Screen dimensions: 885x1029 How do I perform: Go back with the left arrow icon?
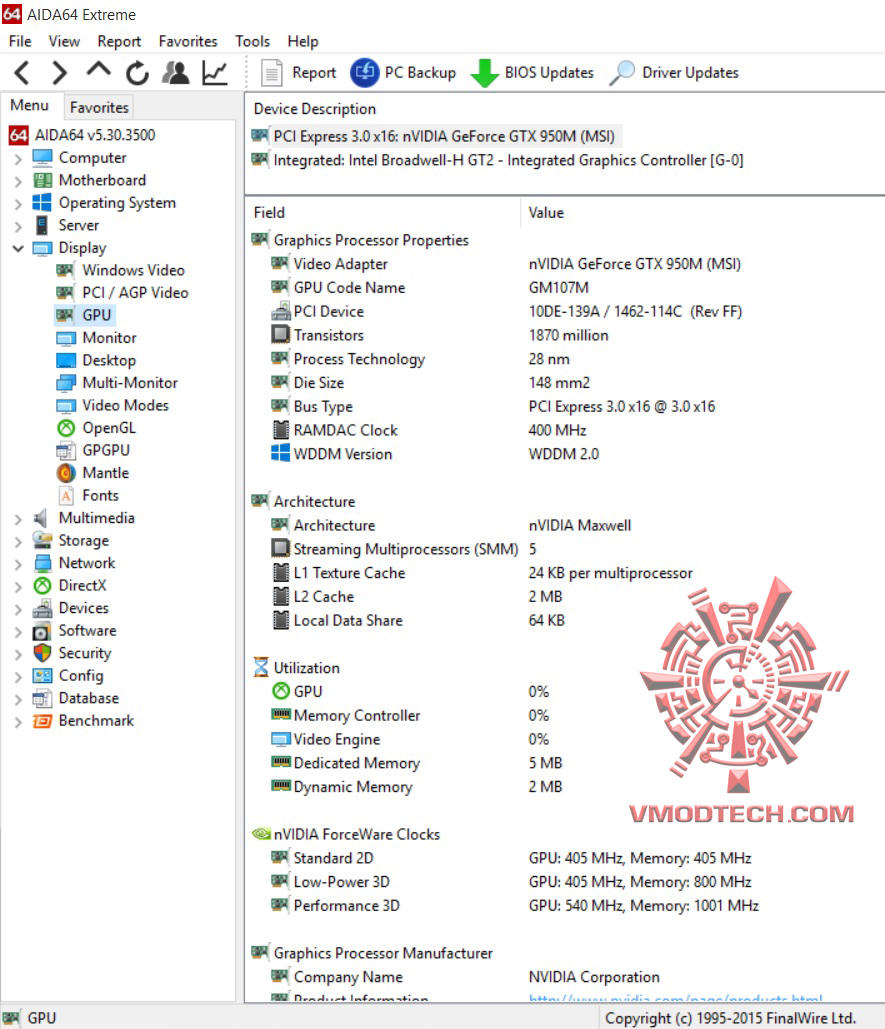click(22, 73)
